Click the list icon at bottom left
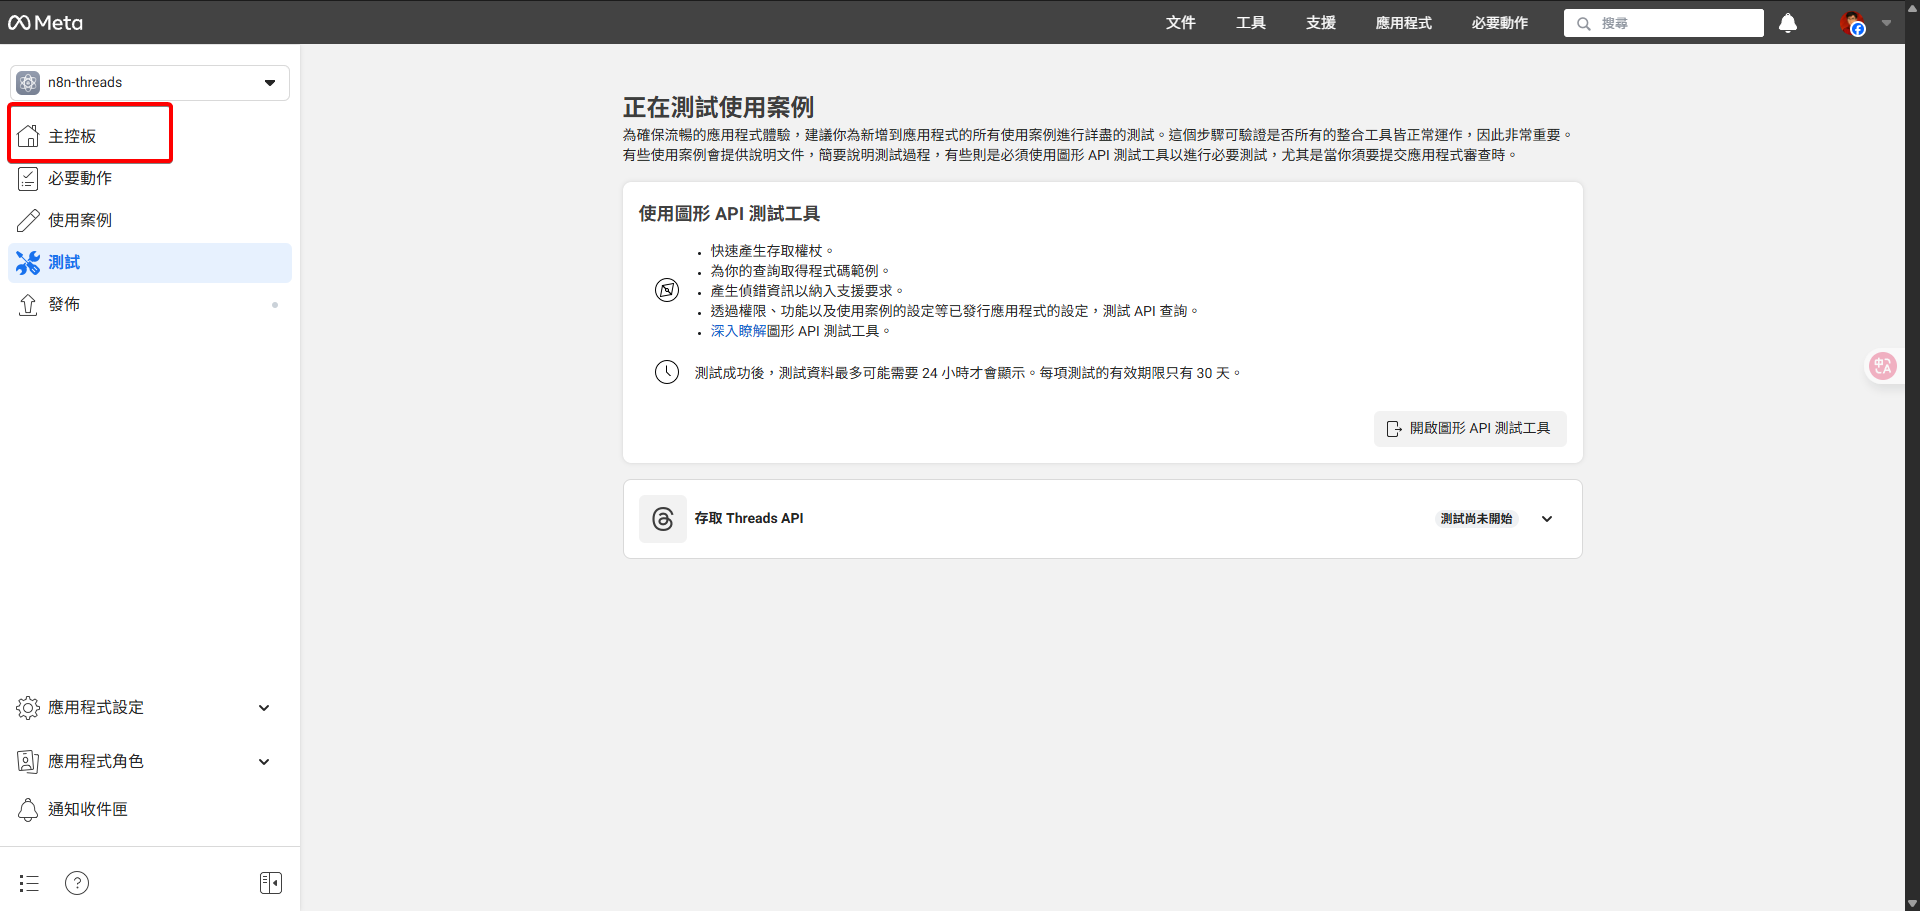 pyautogui.click(x=28, y=882)
